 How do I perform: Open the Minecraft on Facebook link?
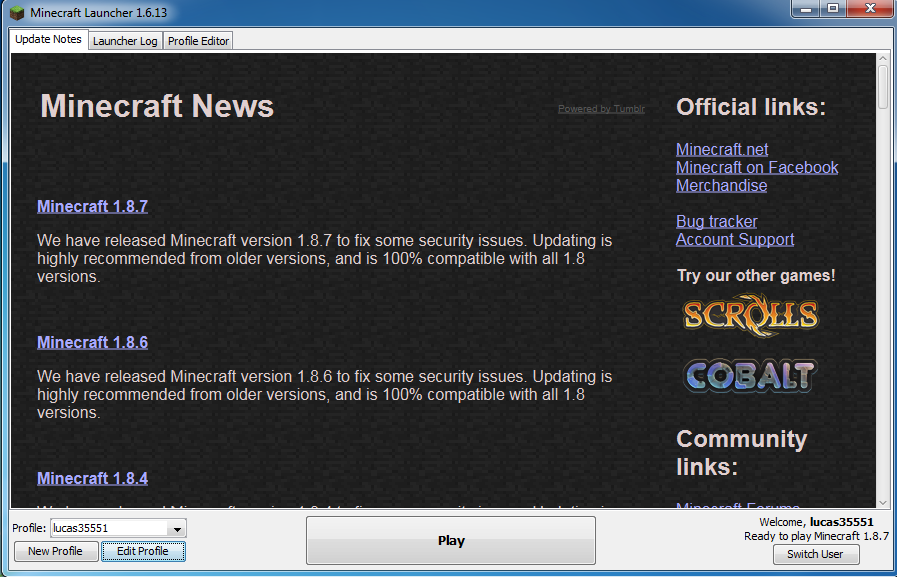click(757, 168)
